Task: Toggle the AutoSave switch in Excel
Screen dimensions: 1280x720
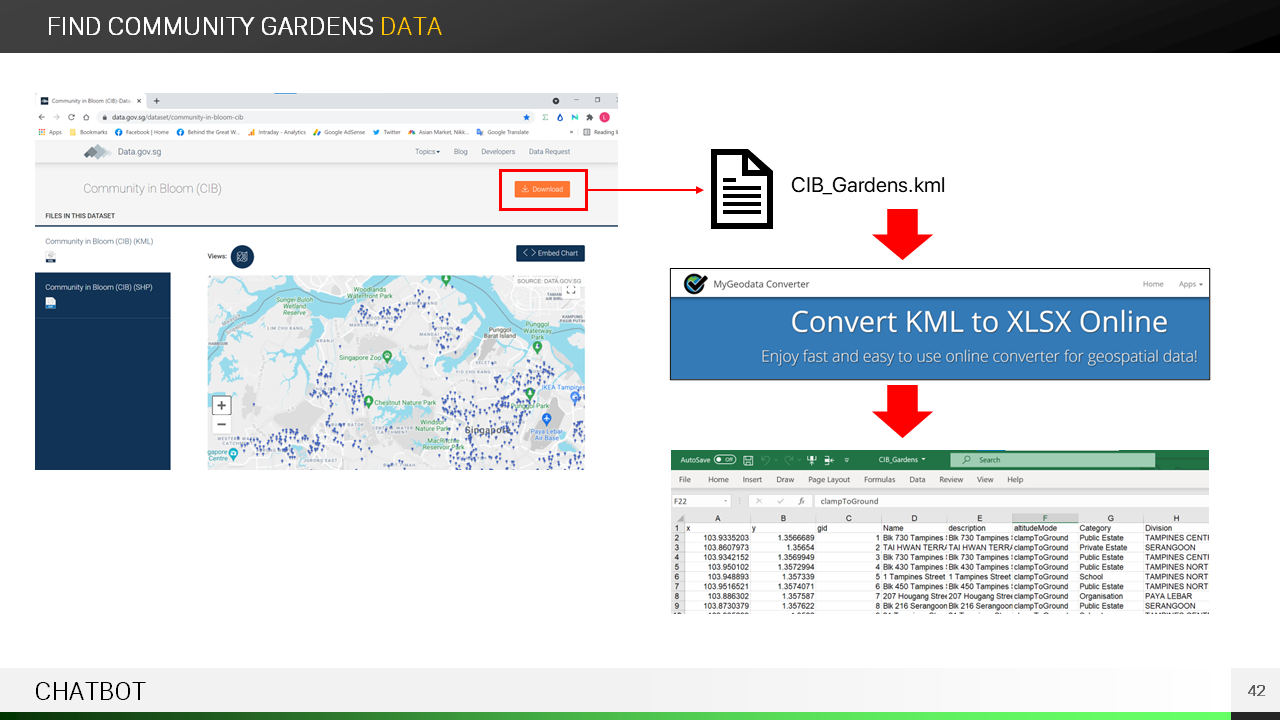Action: click(724, 460)
